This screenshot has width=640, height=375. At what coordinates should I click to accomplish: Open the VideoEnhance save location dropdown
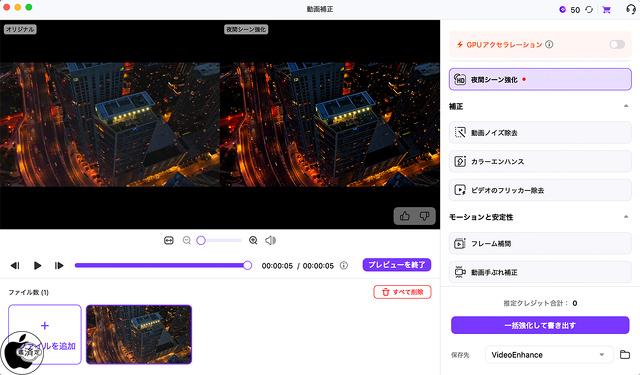click(549, 355)
